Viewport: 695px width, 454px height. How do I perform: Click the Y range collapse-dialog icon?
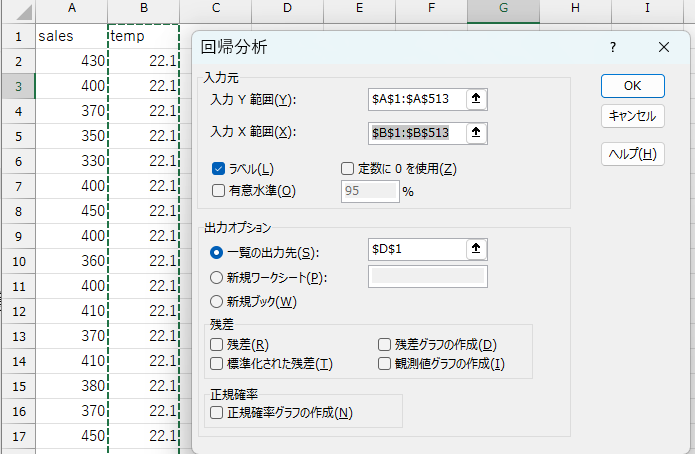(476, 98)
